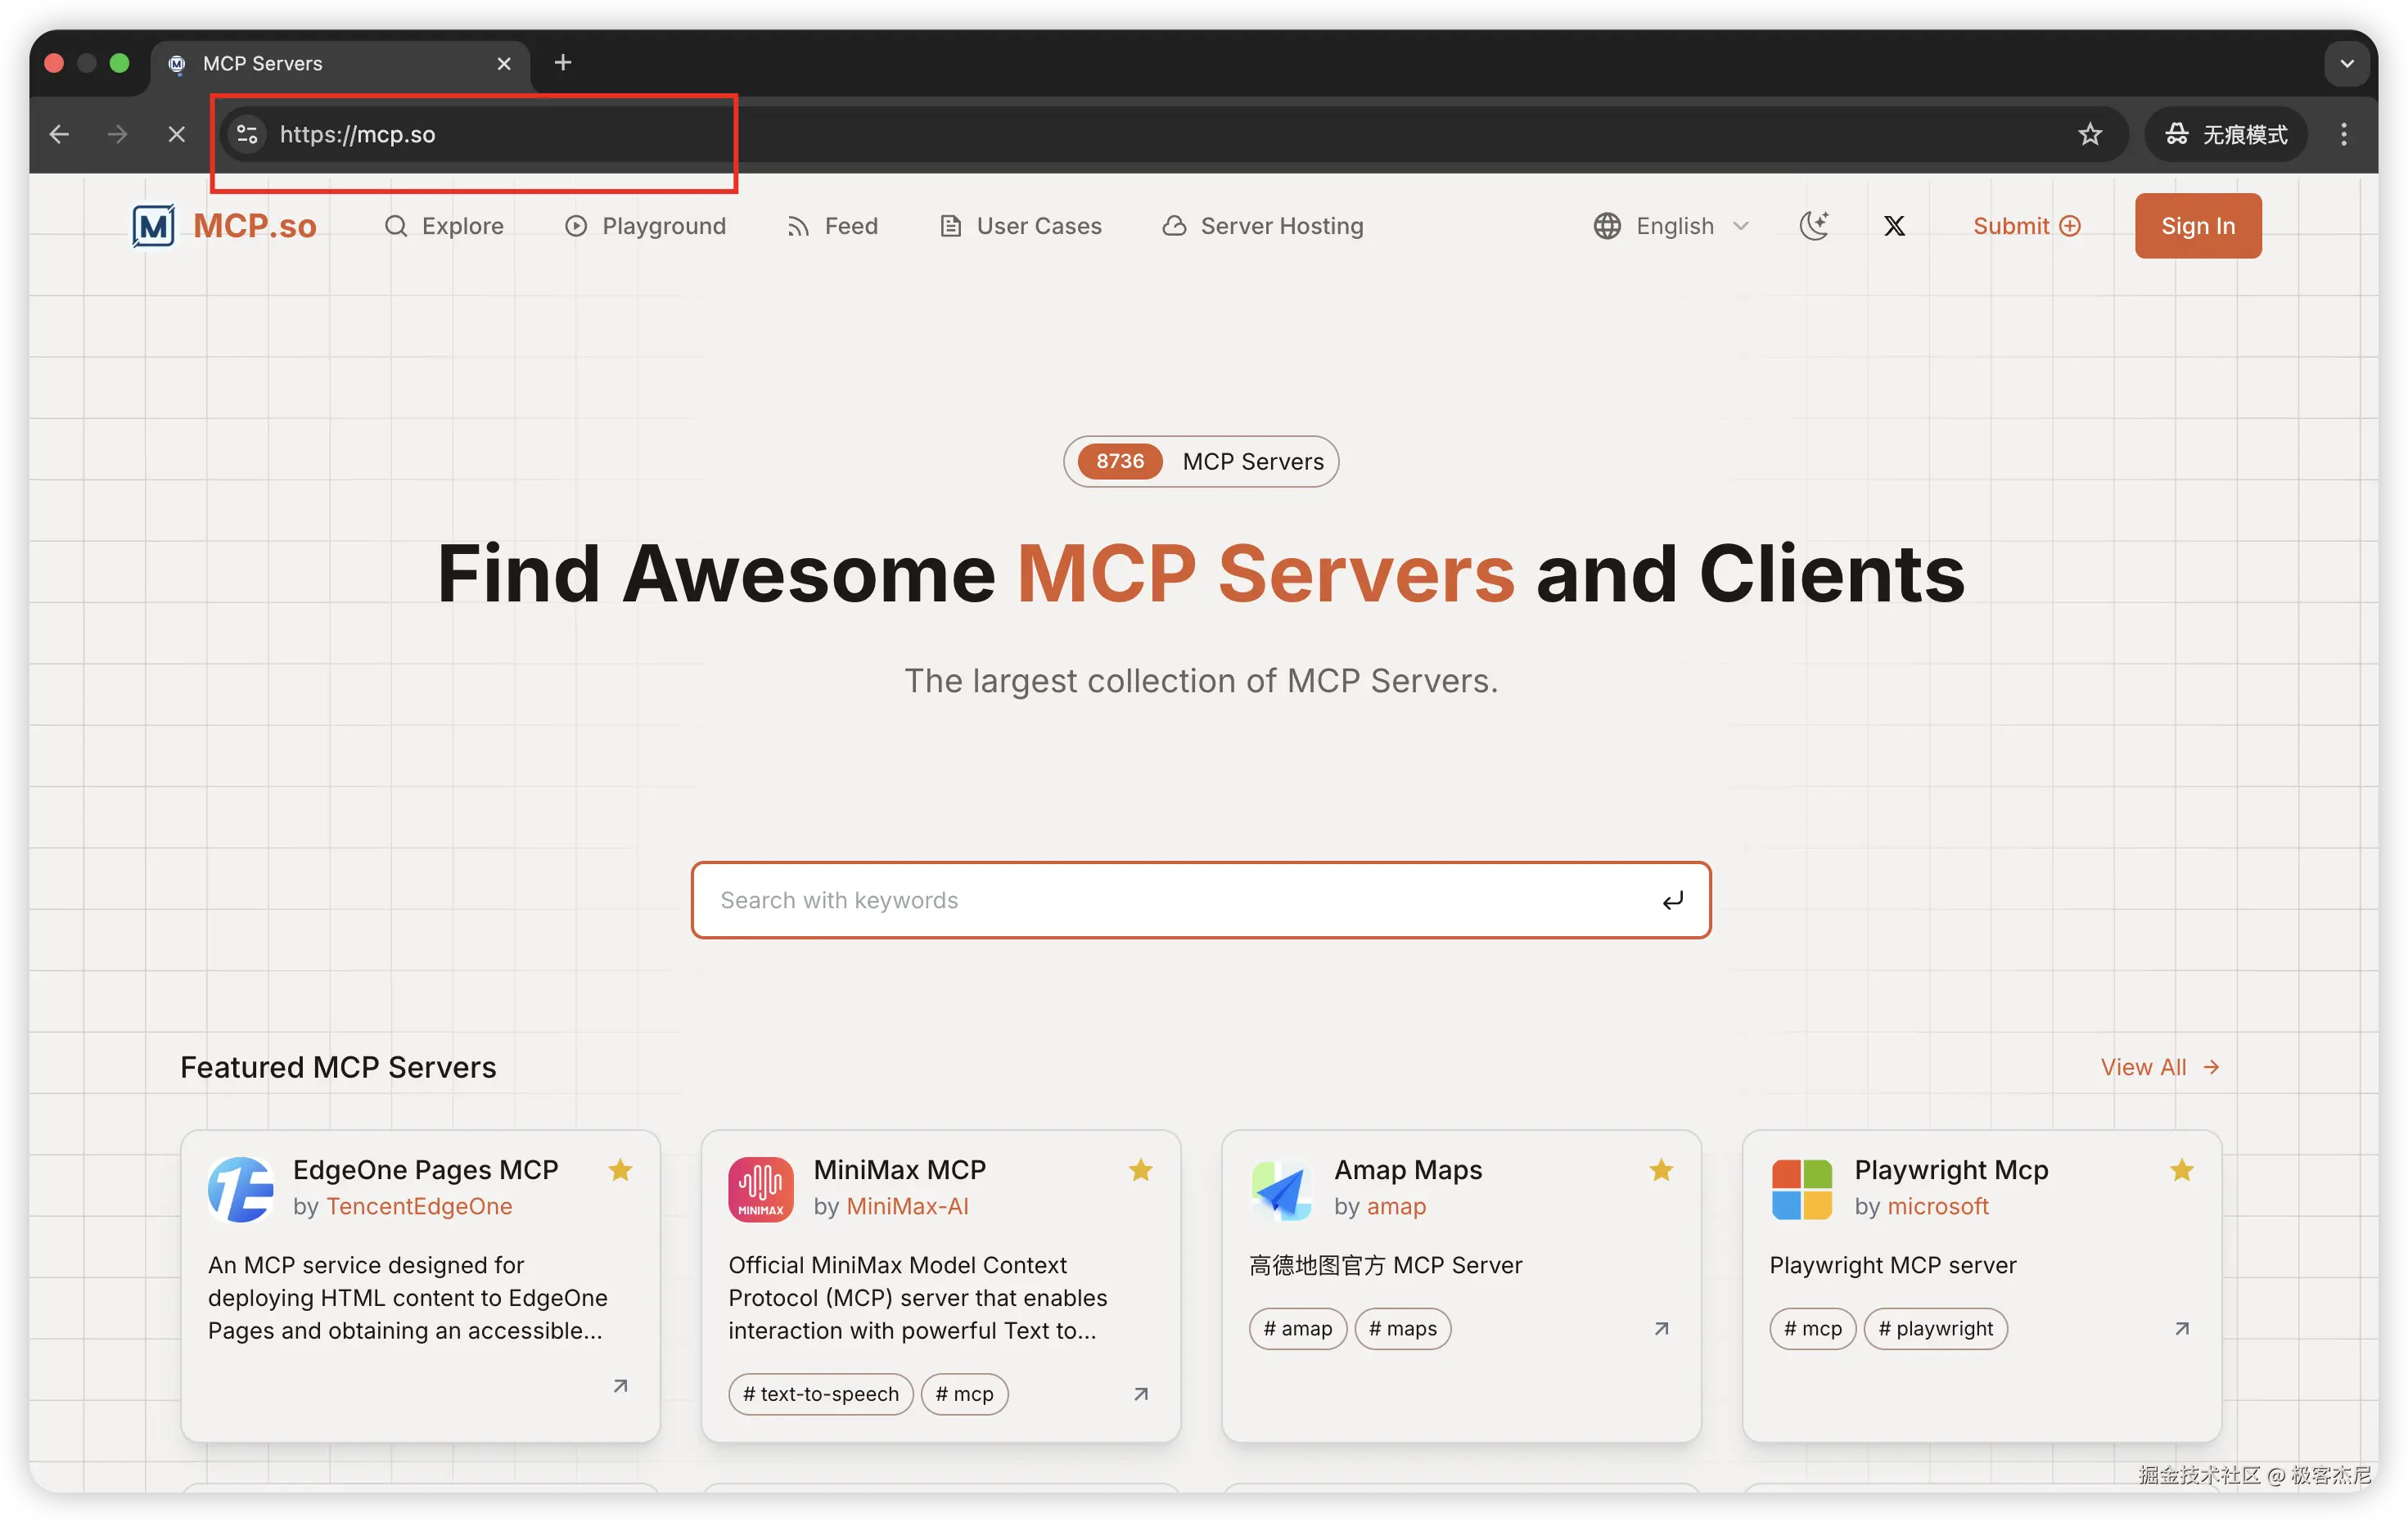This screenshot has height=1522, width=2408.
Task: Toggle dark mode with the moon icon
Action: [1814, 226]
